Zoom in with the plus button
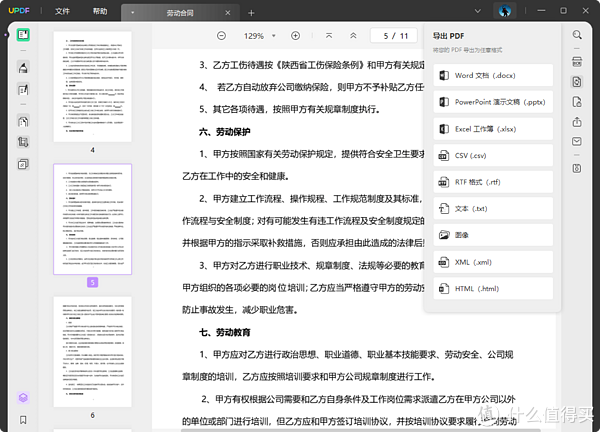Image resolution: width=600 pixels, height=432 pixels. 297,36
